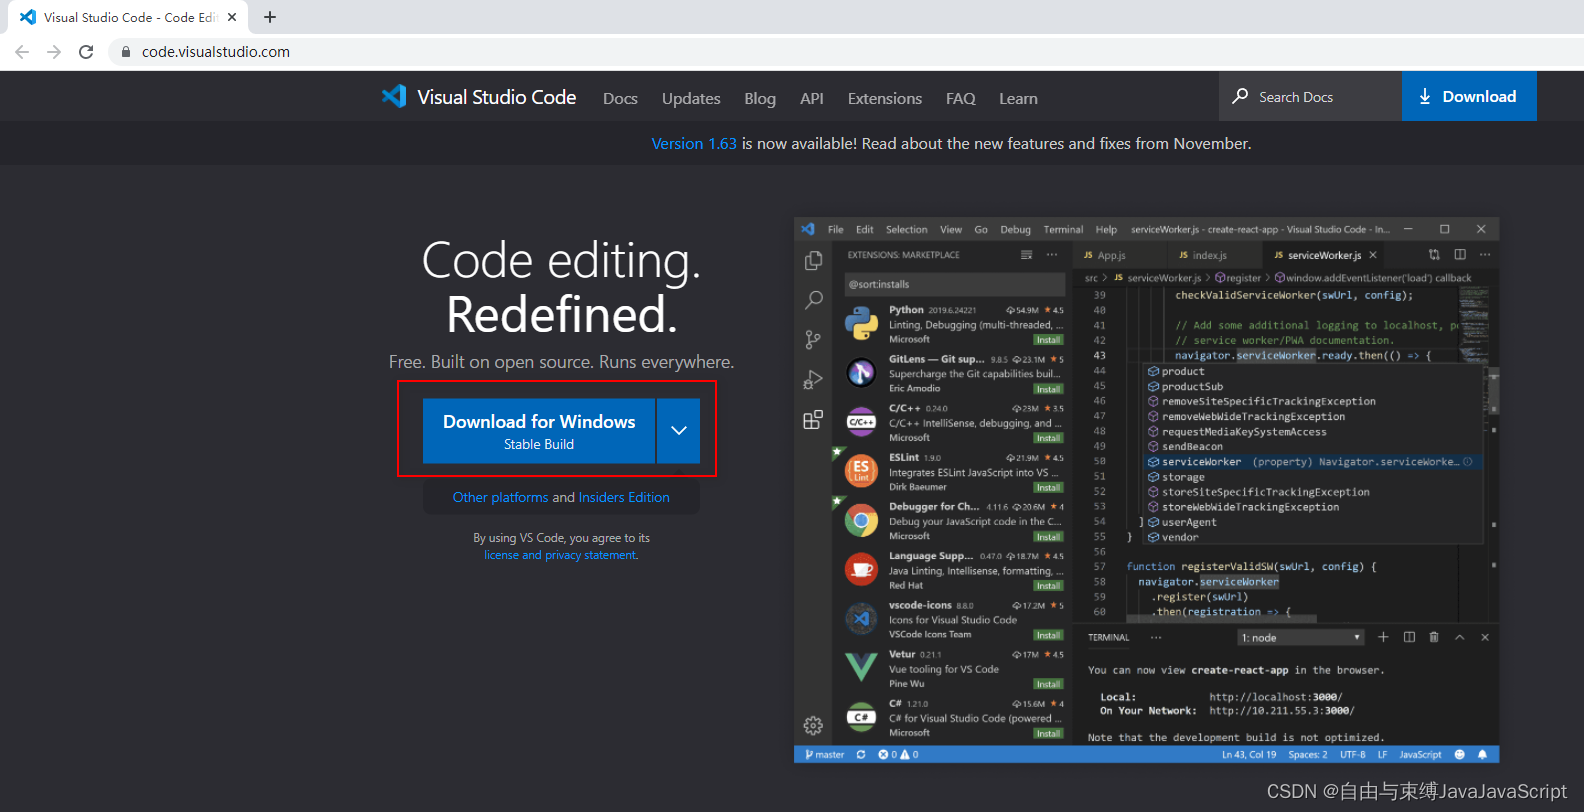Maximize terminal panel using the up chevron

click(1460, 637)
